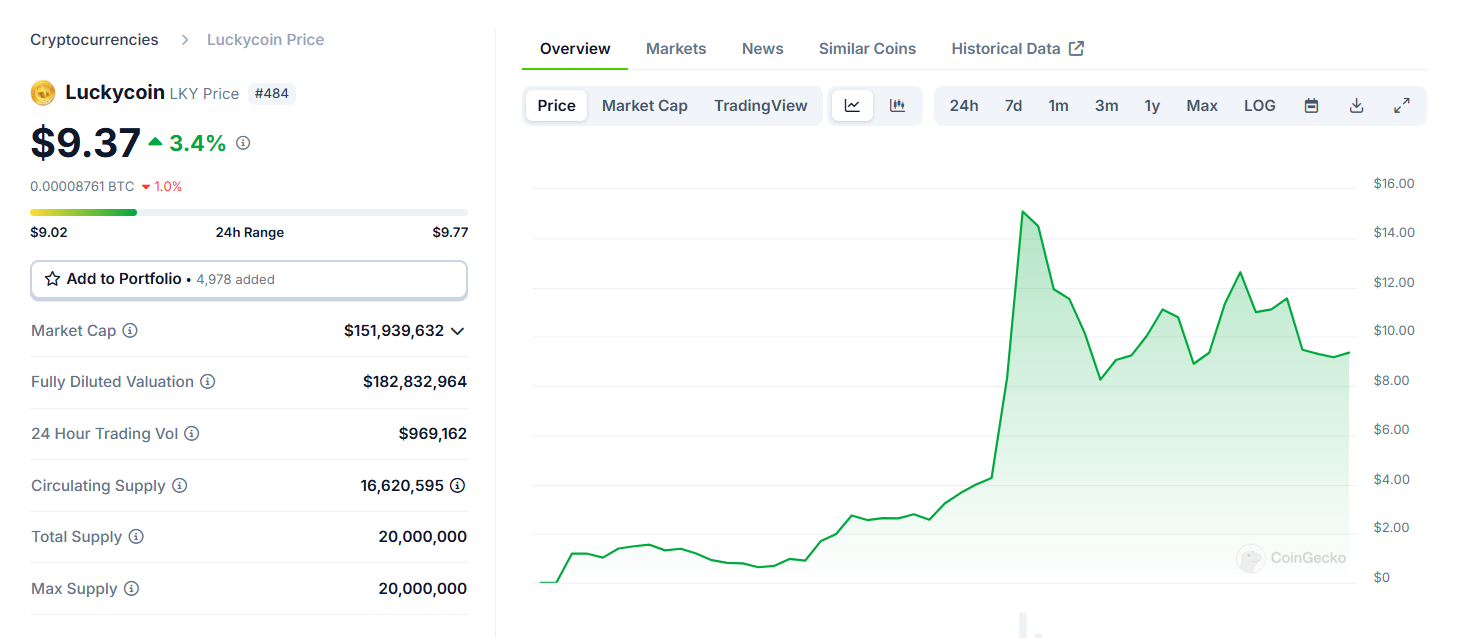The image size is (1466, 638).
Task: Open the News tab
Action: [x=762, y=48]
